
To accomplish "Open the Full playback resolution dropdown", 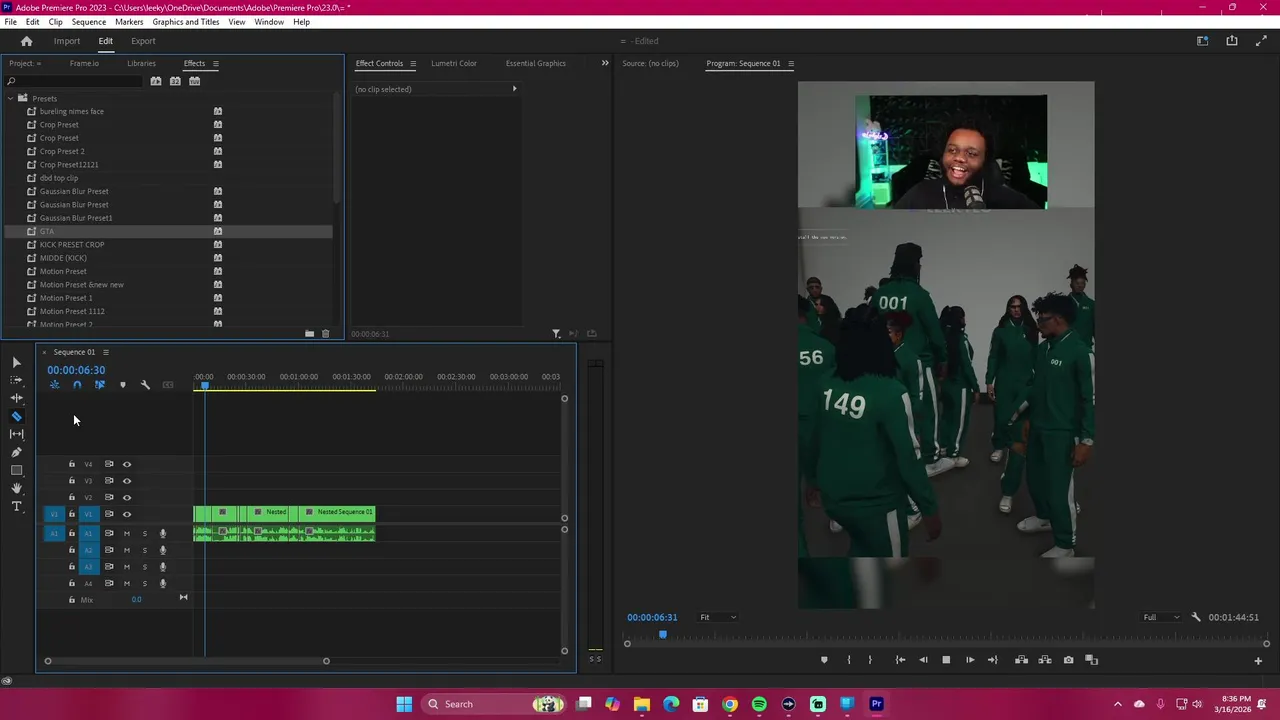I will [x=1161, y=617].
